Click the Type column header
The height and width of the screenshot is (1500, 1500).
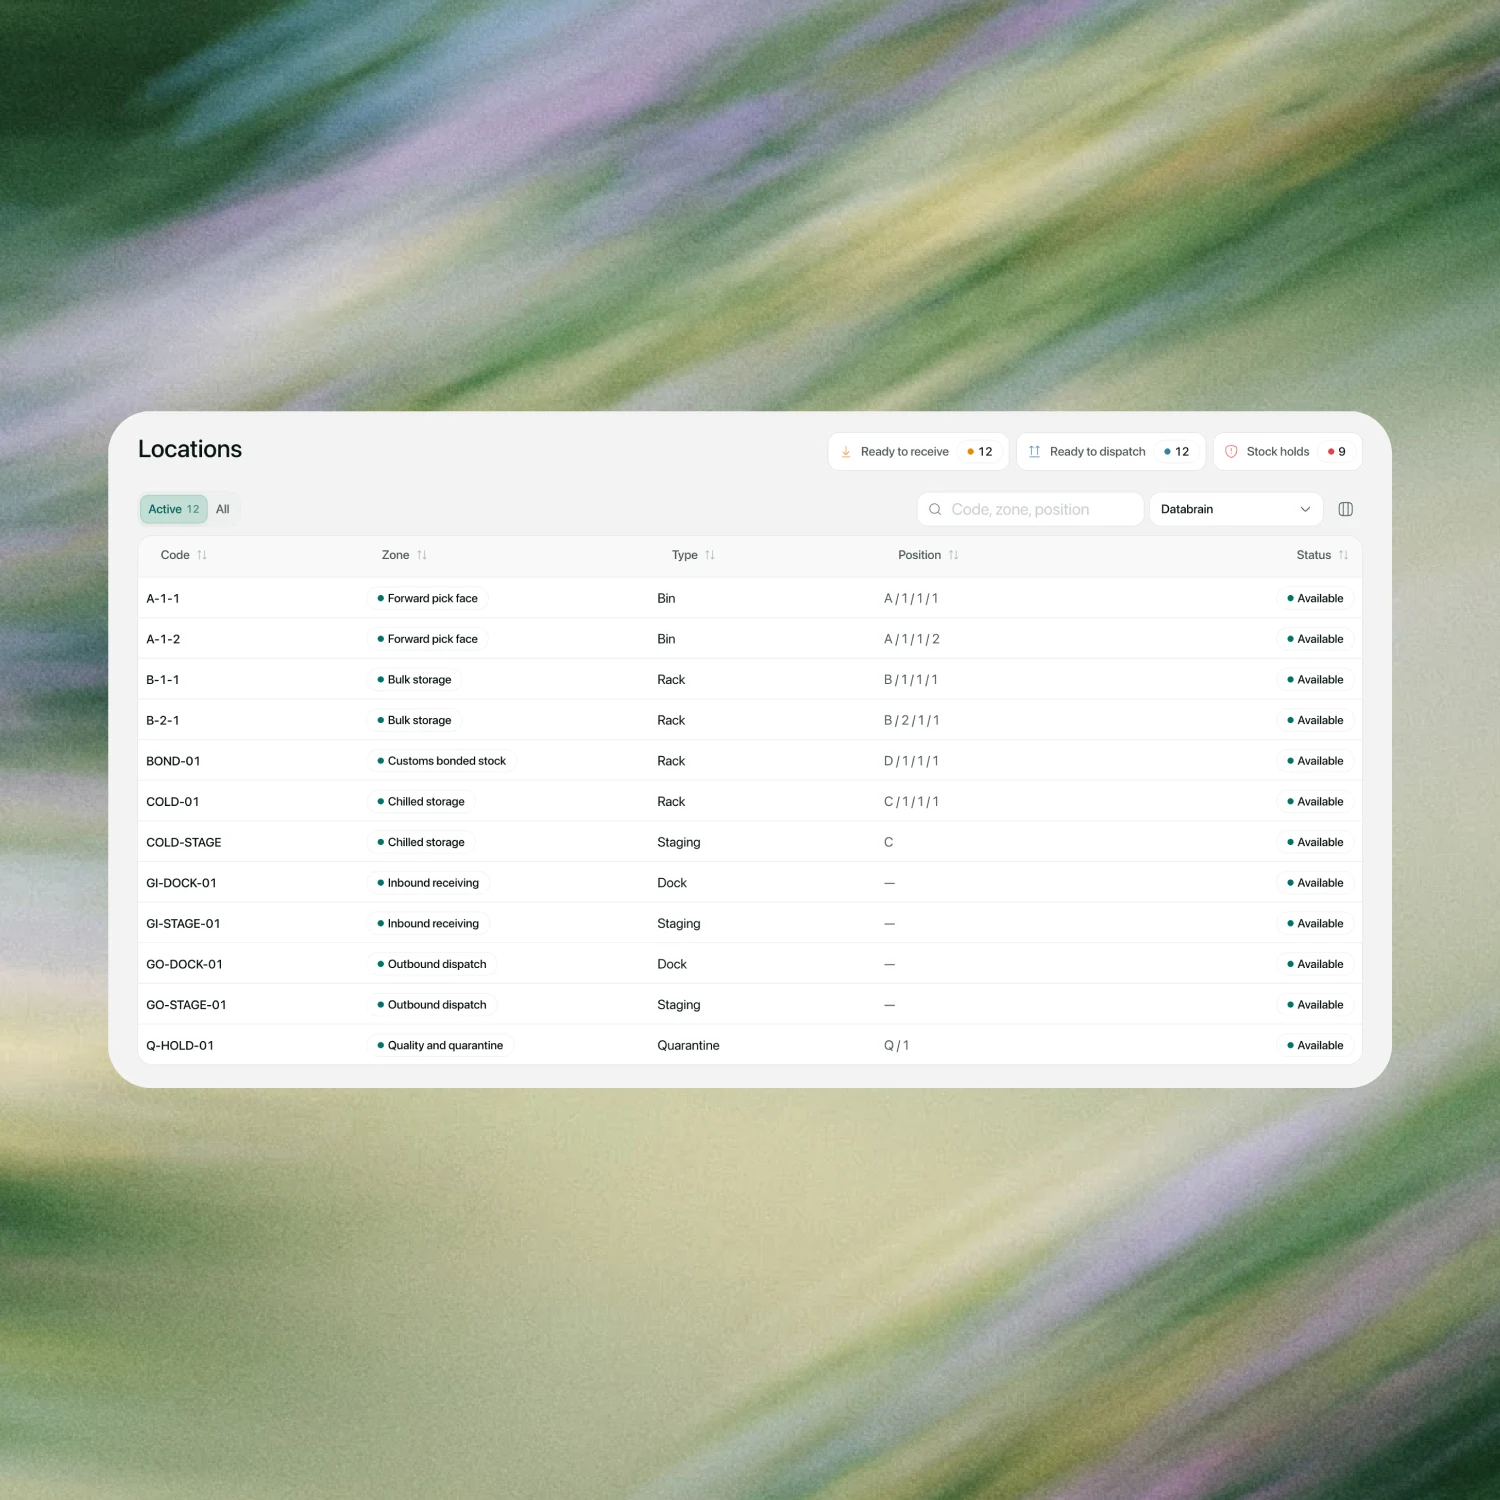(685, 555)
